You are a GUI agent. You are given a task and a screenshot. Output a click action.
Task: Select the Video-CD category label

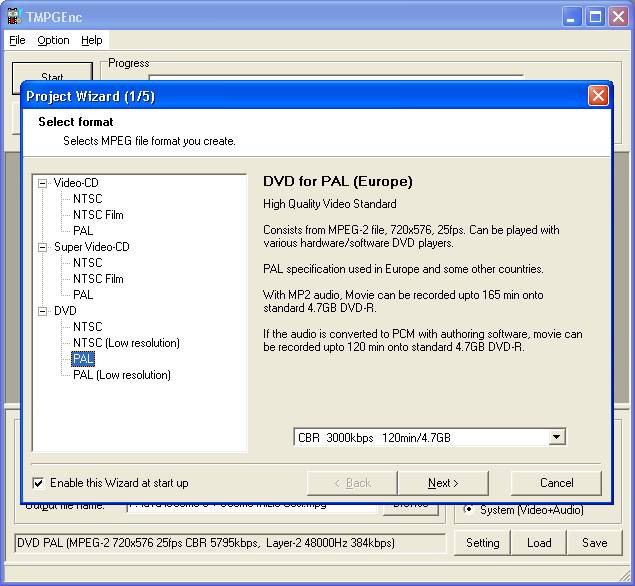[76, 183]
